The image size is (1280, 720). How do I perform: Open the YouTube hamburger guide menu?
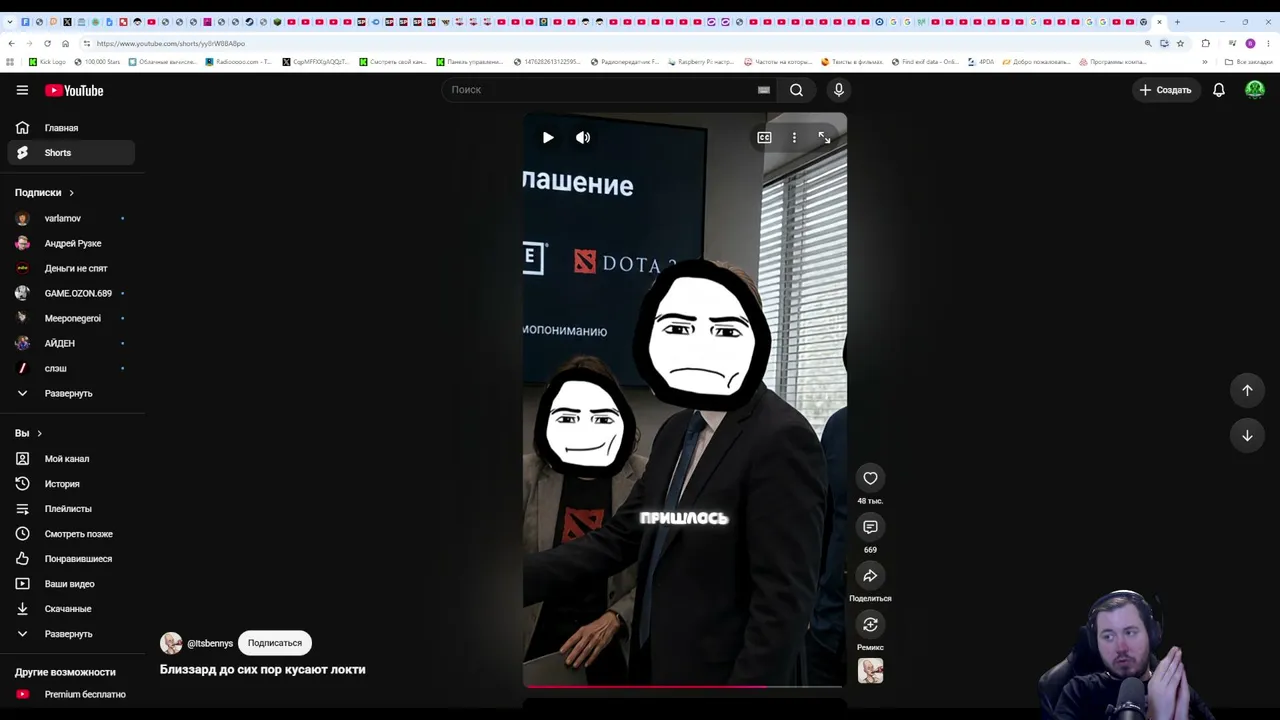(x=22, y=90)
